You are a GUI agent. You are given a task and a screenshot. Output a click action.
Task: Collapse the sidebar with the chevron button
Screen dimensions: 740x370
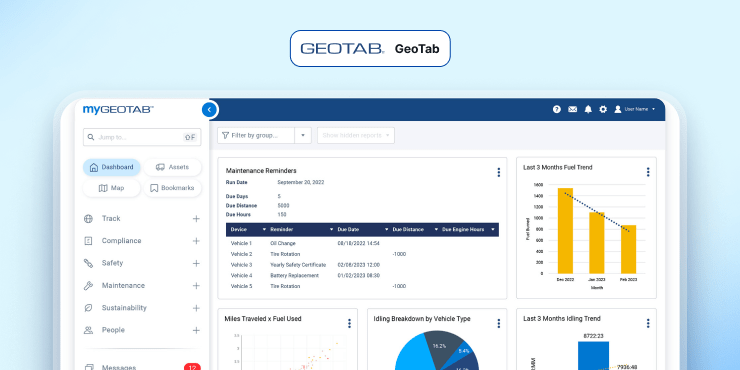tap(210, 110)
